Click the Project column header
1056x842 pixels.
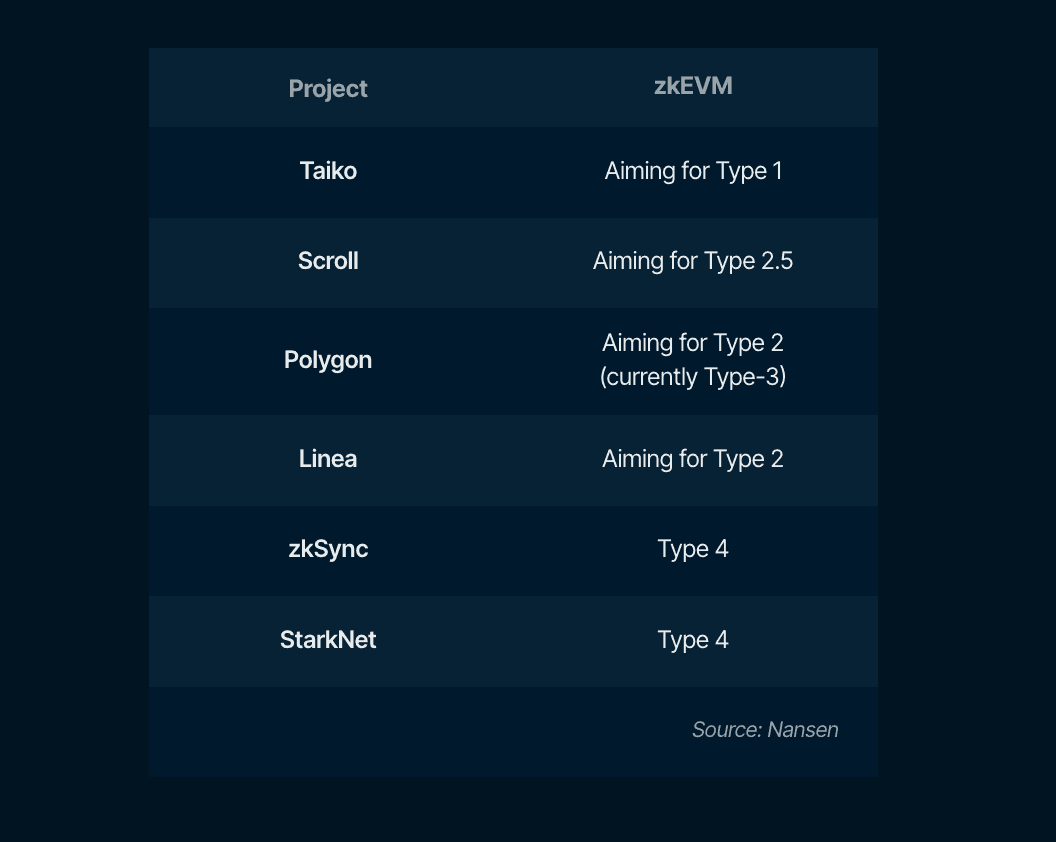coord(328,89)
